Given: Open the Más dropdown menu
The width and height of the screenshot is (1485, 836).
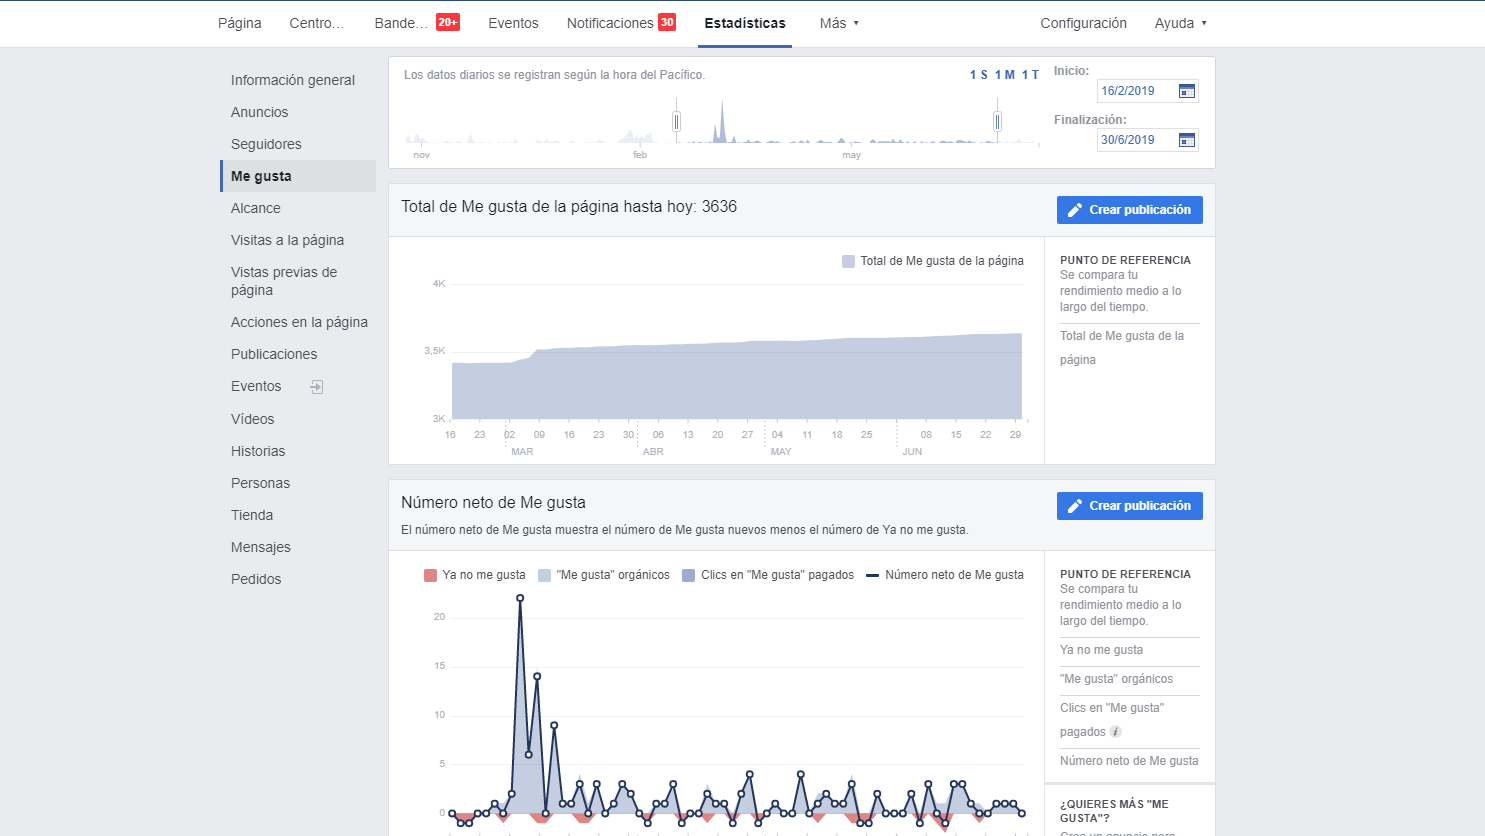Looking at the screenshot, I should [839, 23].
